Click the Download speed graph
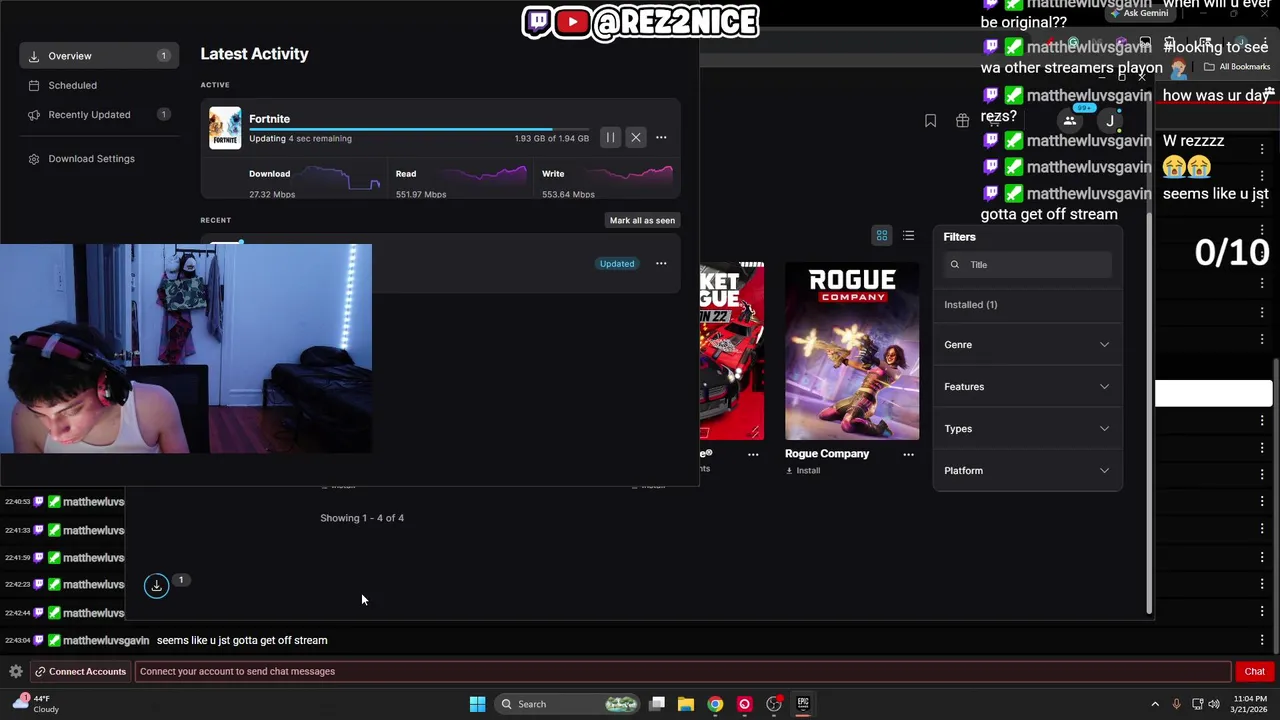Viewport: 1280px width, 720px height. click(x=342, y=180)
